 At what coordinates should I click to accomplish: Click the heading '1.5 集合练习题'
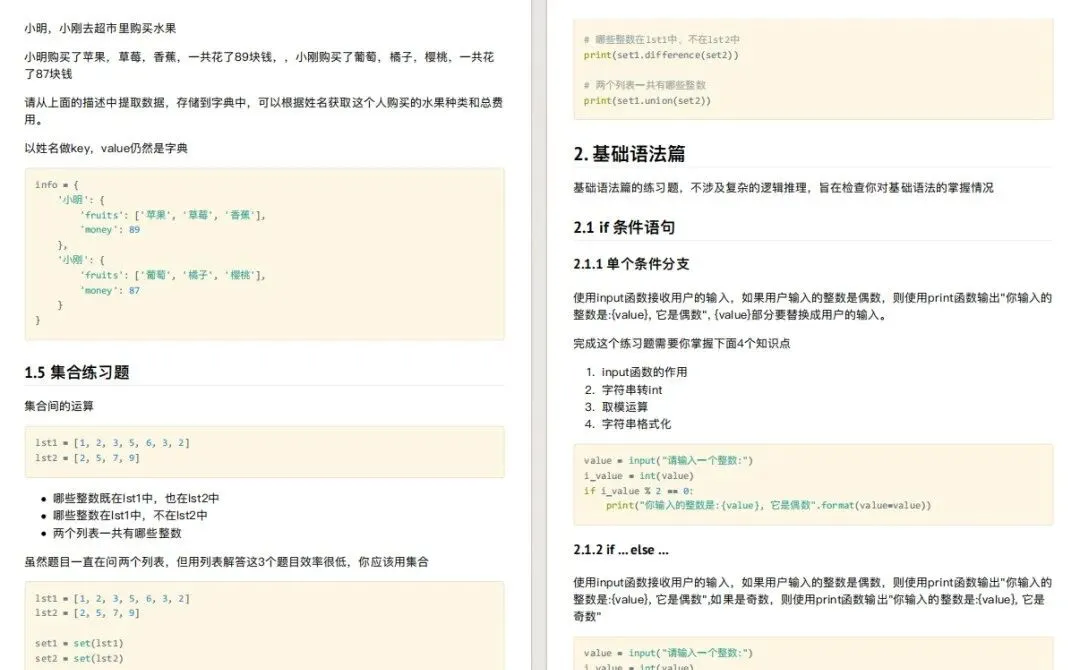tap(77, 373)
